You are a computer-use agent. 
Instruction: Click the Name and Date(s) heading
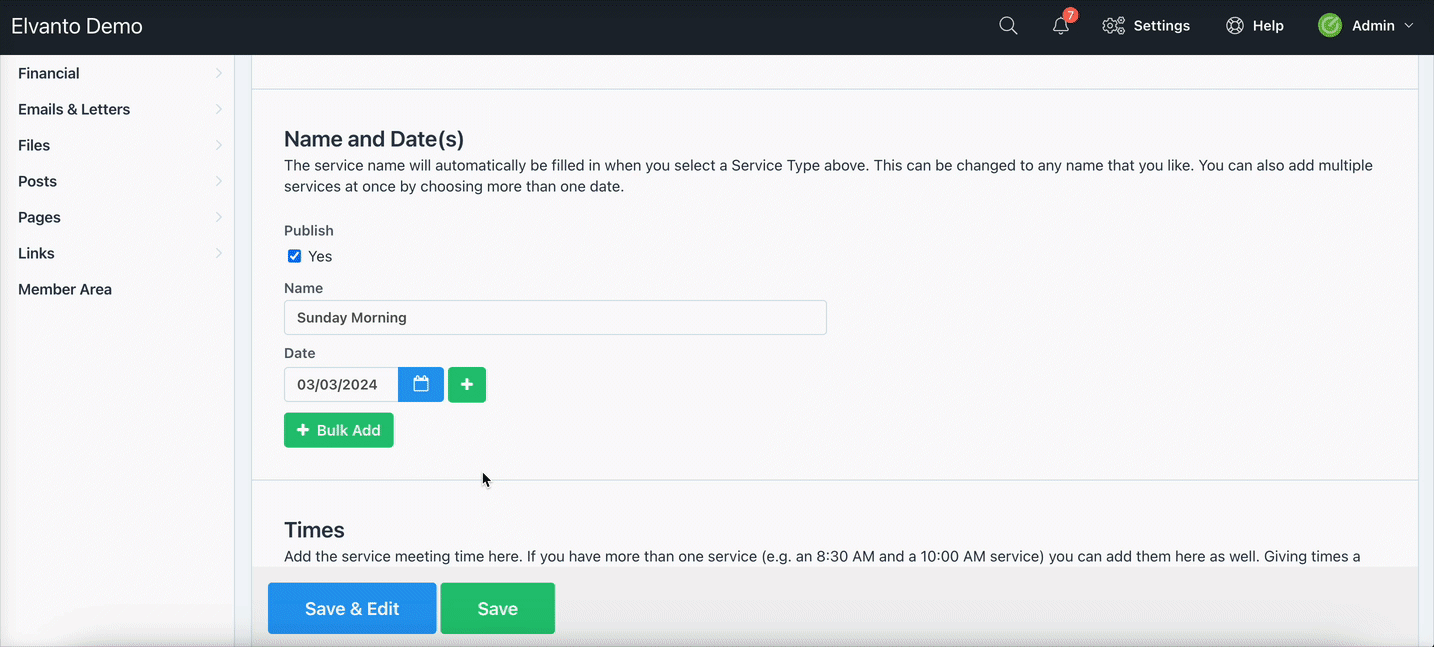pyautogui.click(x=374, y=139)
